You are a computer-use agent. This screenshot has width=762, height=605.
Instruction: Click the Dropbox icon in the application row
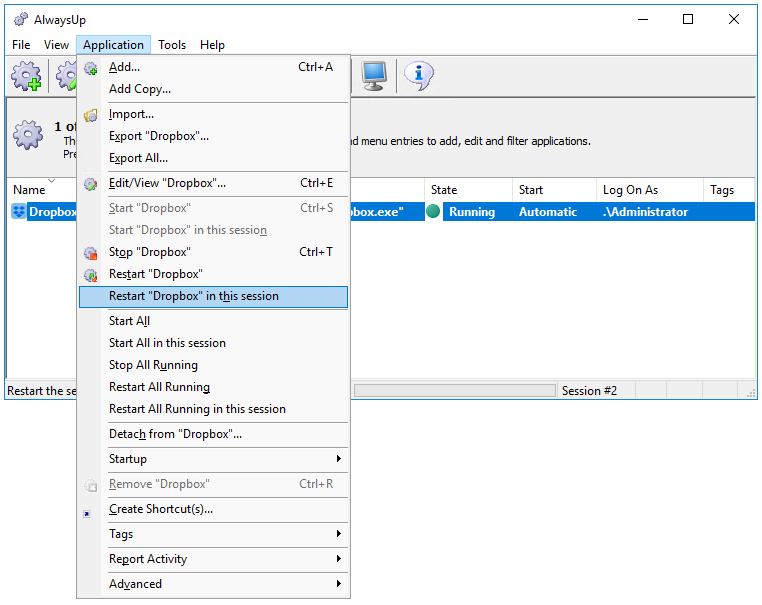pyautogui.click(x=19, y=212)
